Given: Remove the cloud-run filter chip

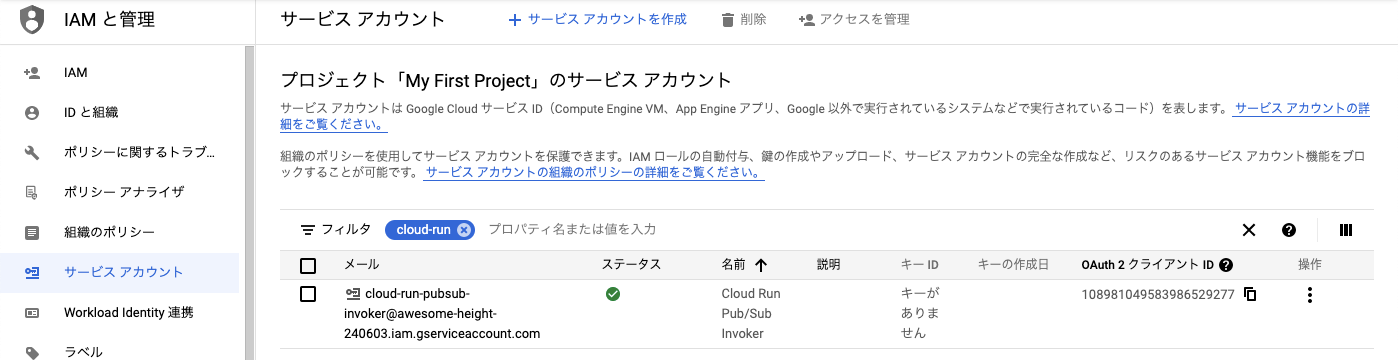Looking at the screenshot, I should pyautogui.click(x=463, y=230).
